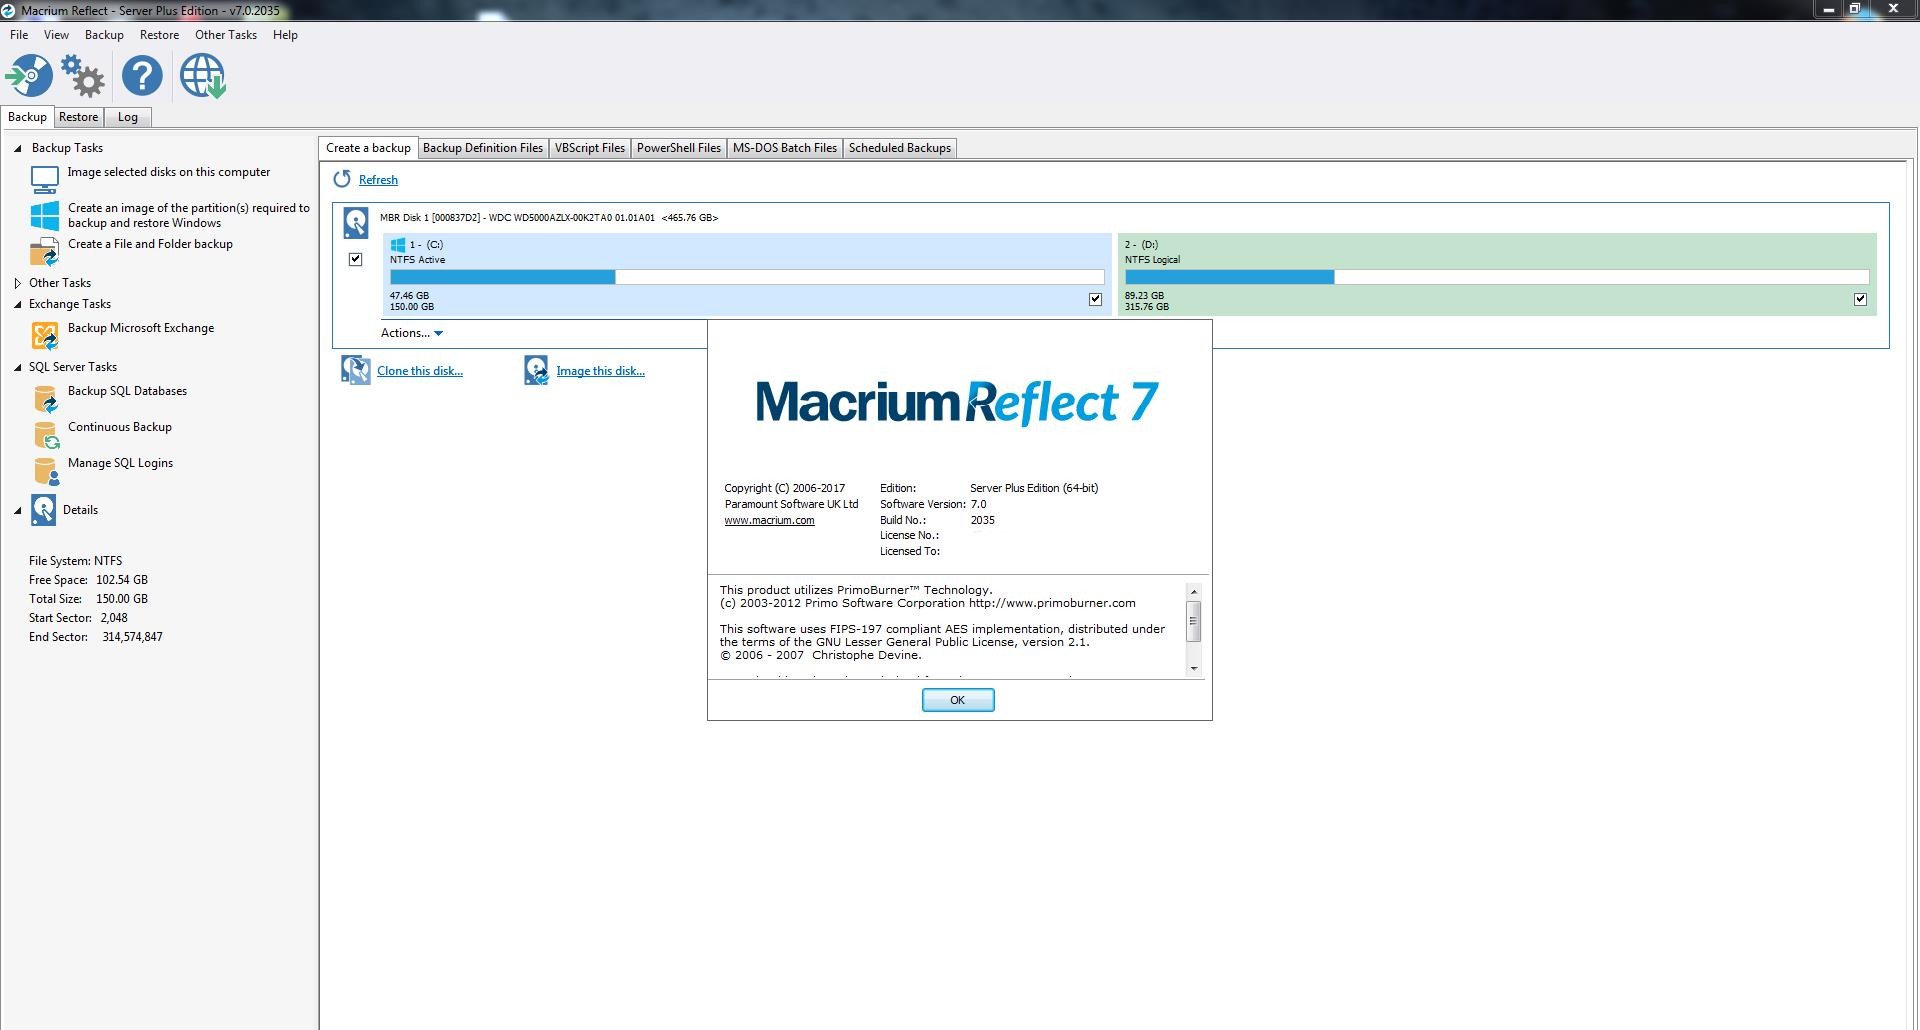The height and width of the screenshot is (1030, 1920).
Task: Click the refresh circular arrow icon
Action: 342,179
